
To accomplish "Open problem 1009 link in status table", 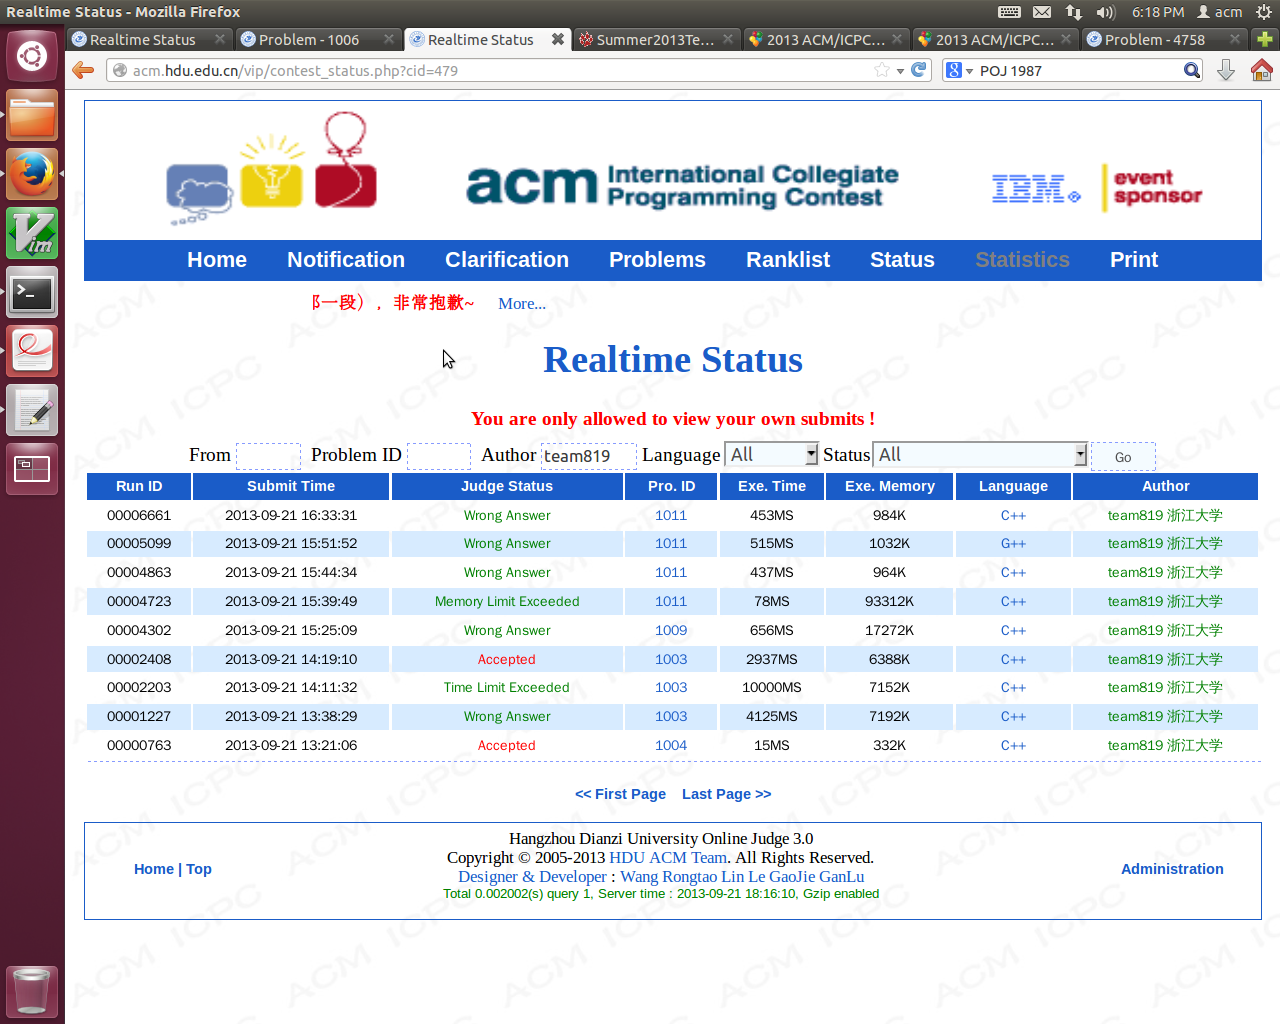I will [671, 630].
